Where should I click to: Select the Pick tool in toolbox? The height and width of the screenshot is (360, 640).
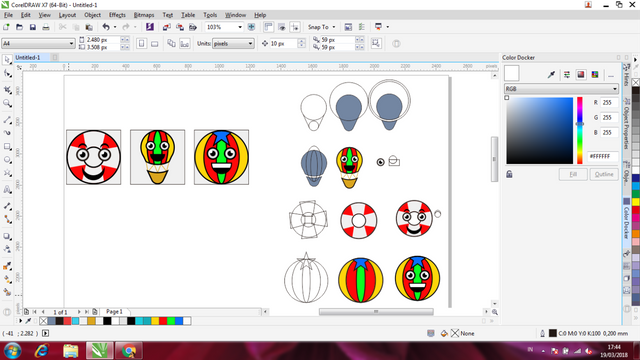coord(7,60)
